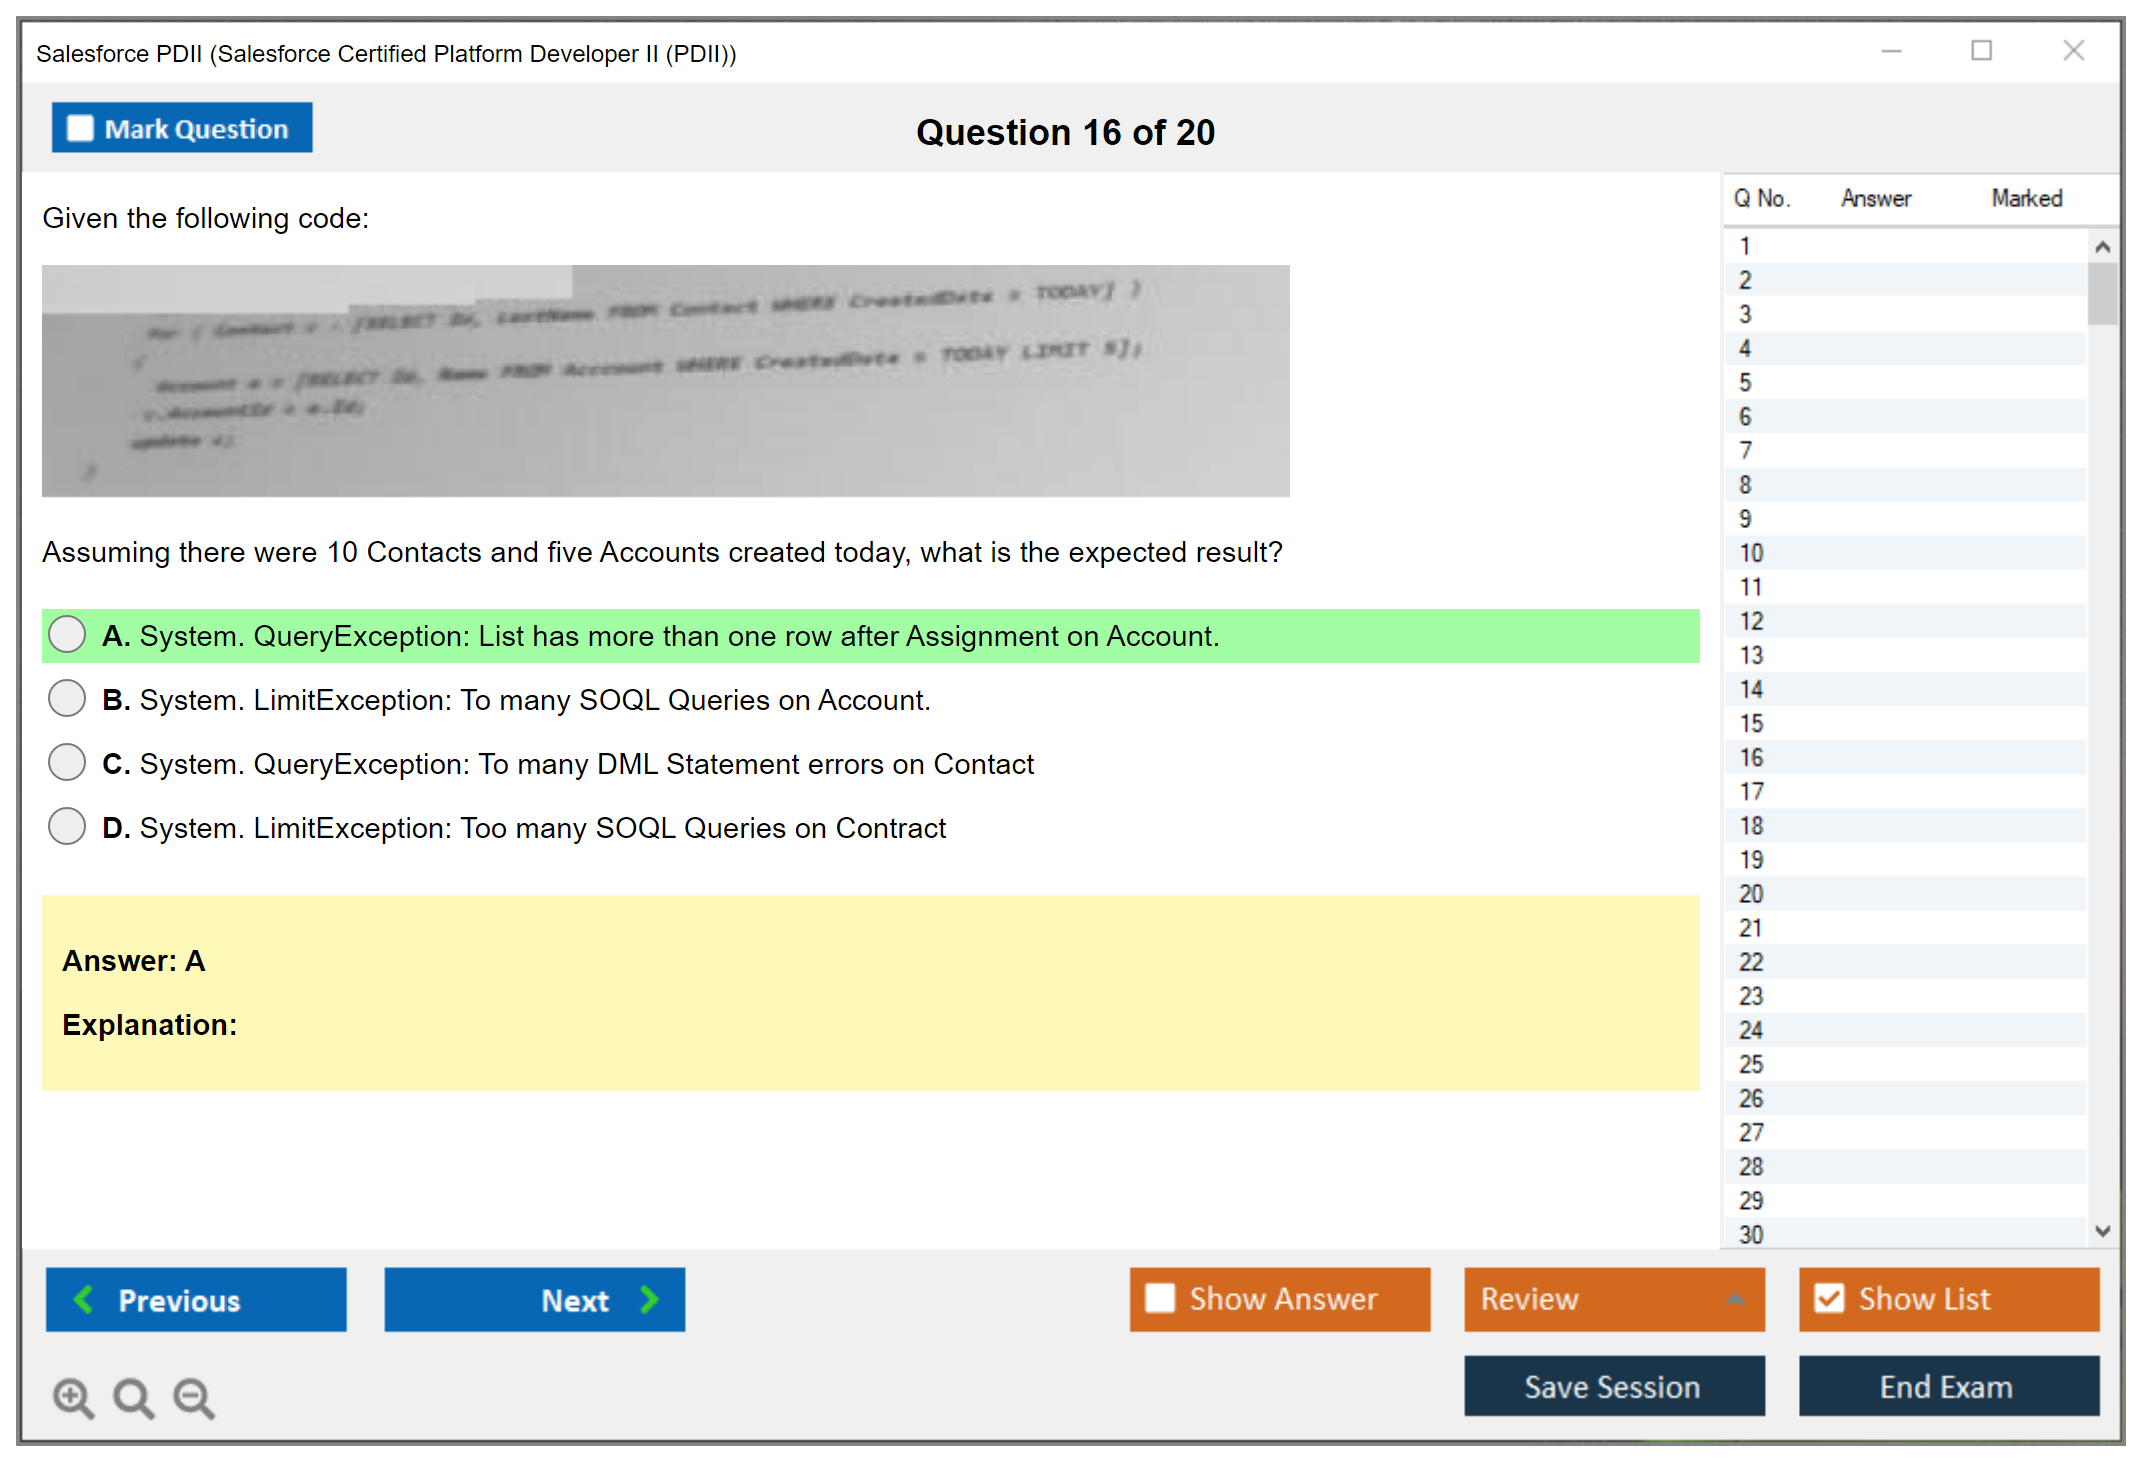Select option D radio button
This screenshot has width=2150, height=1470.
pos(67,826)
